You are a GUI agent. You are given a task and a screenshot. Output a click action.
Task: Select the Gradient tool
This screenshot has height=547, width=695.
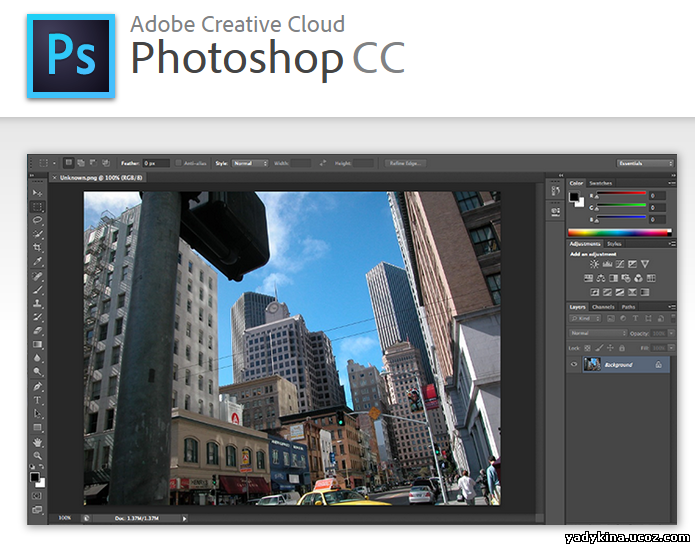(37, 344)
